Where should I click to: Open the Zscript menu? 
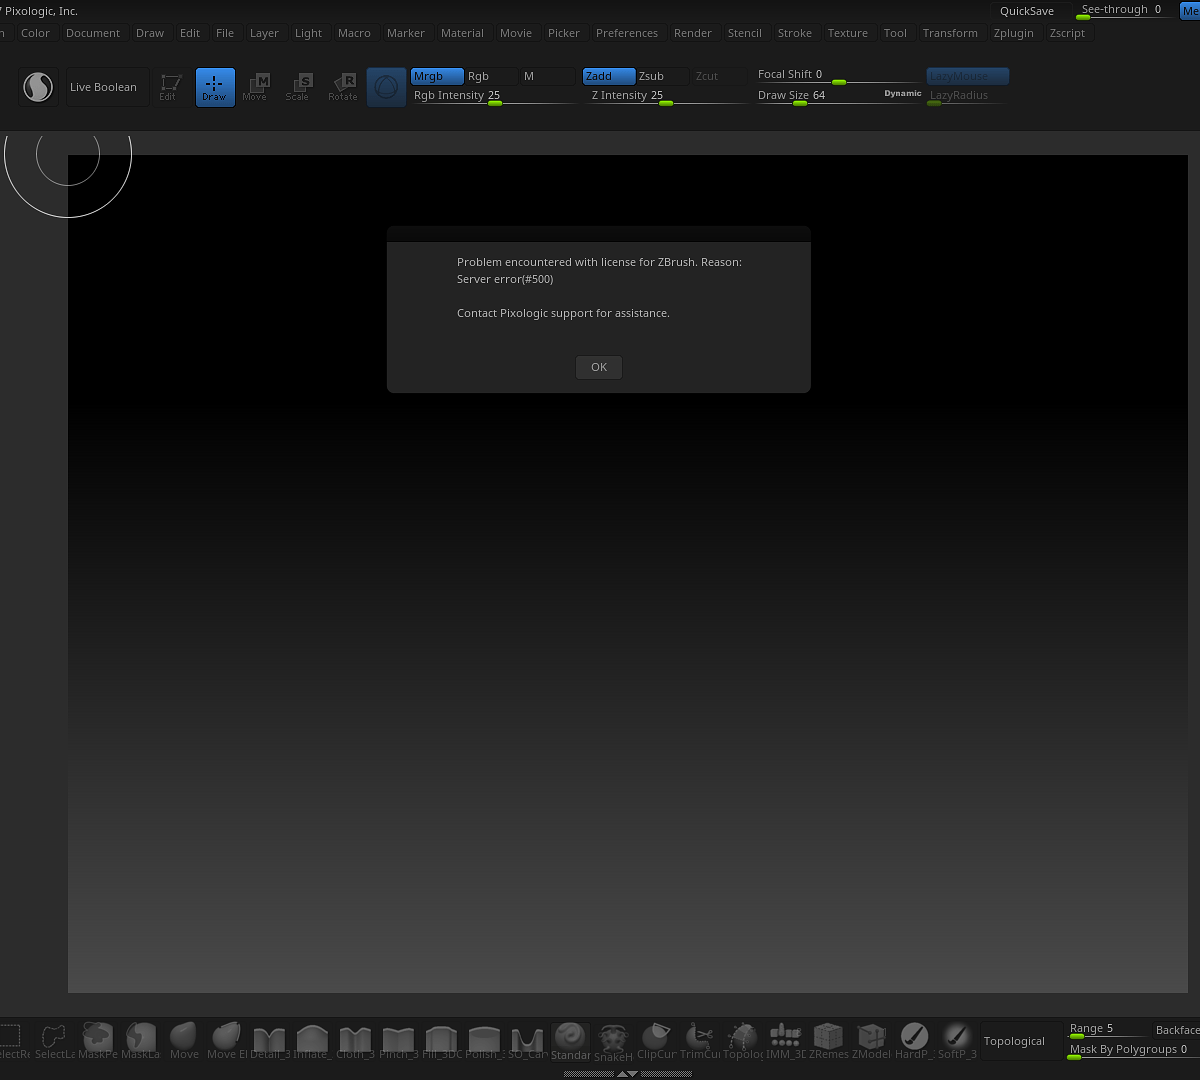(x=1067, y=33)
